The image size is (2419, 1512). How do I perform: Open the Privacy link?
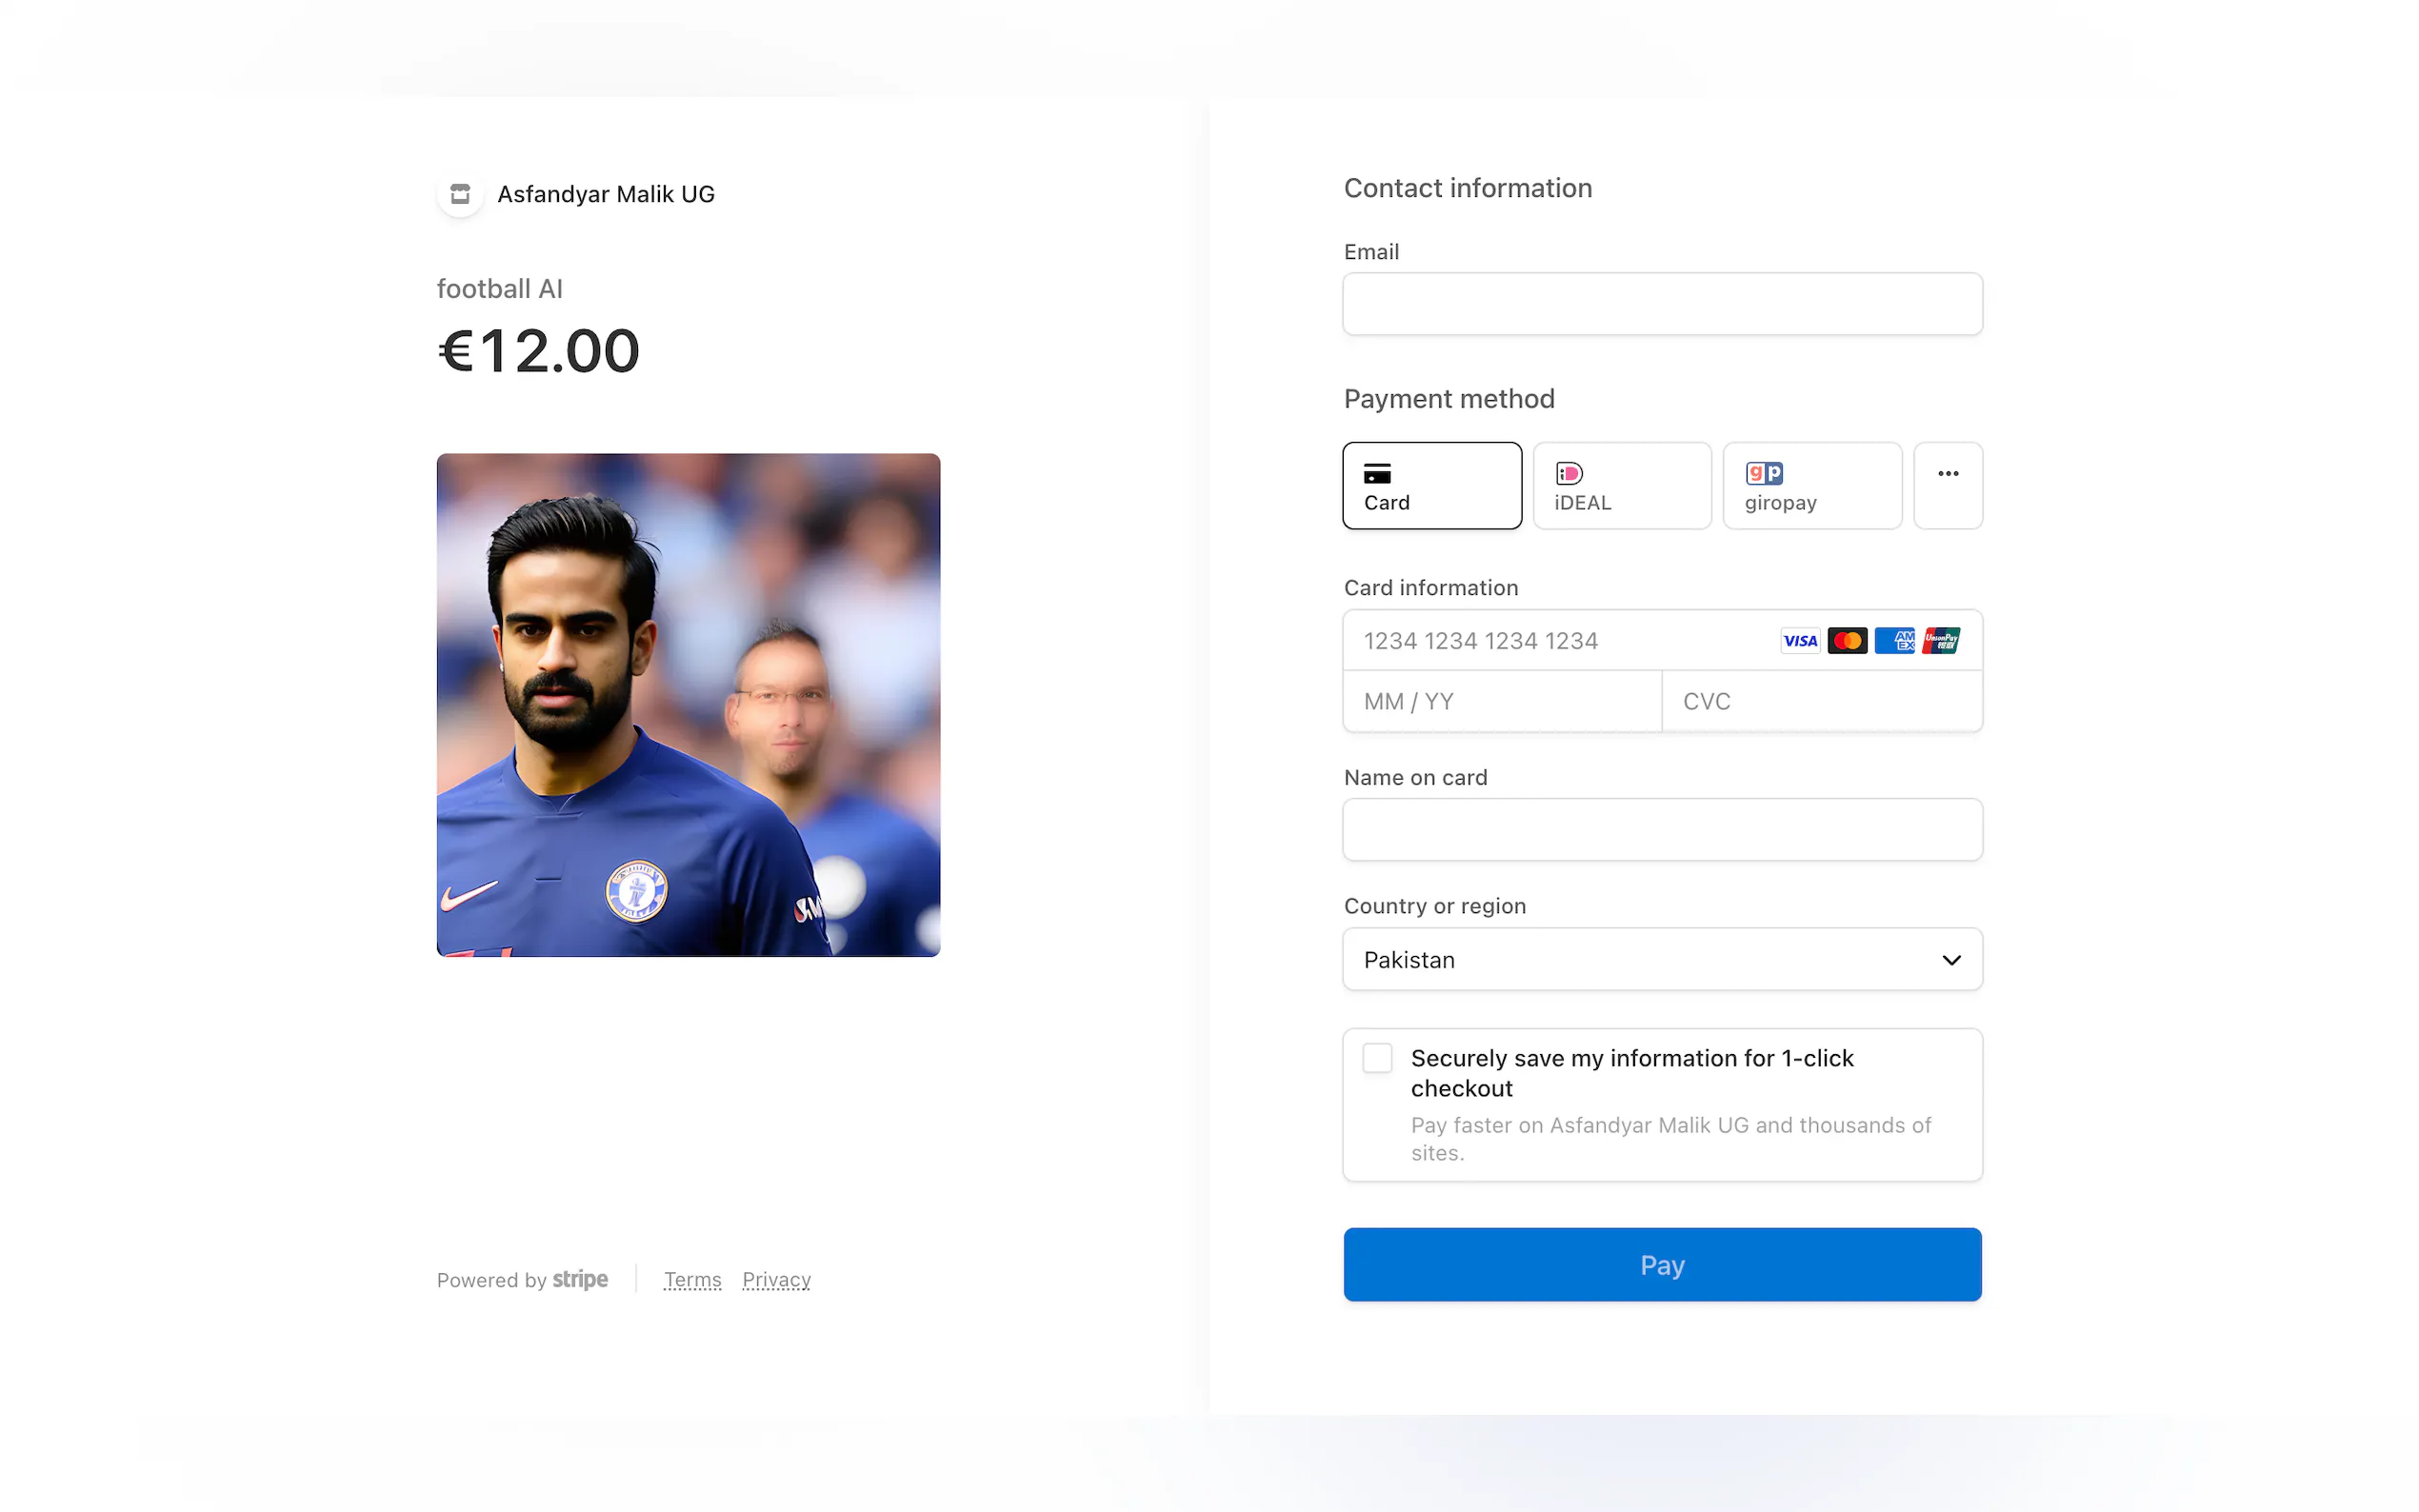coord(776,1280)
